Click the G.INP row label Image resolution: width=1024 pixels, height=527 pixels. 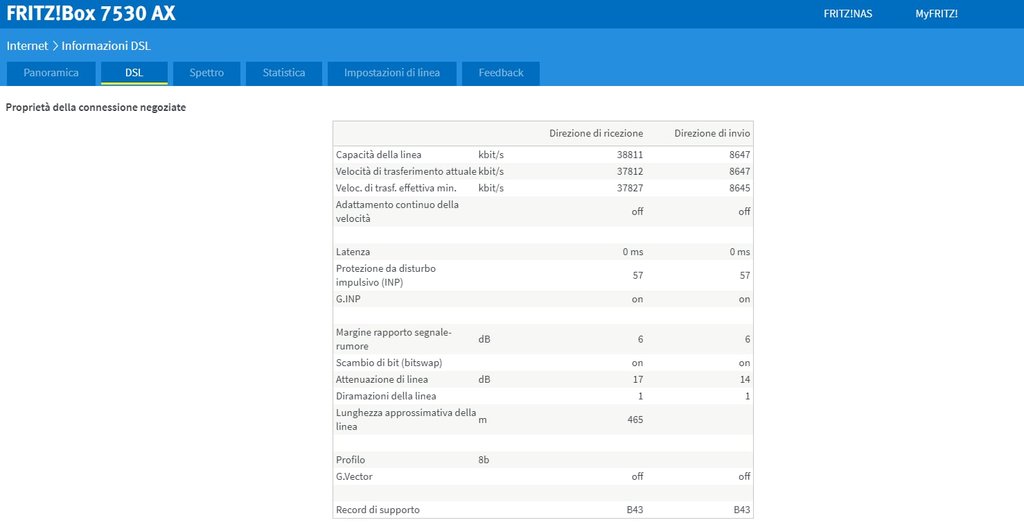349,299
